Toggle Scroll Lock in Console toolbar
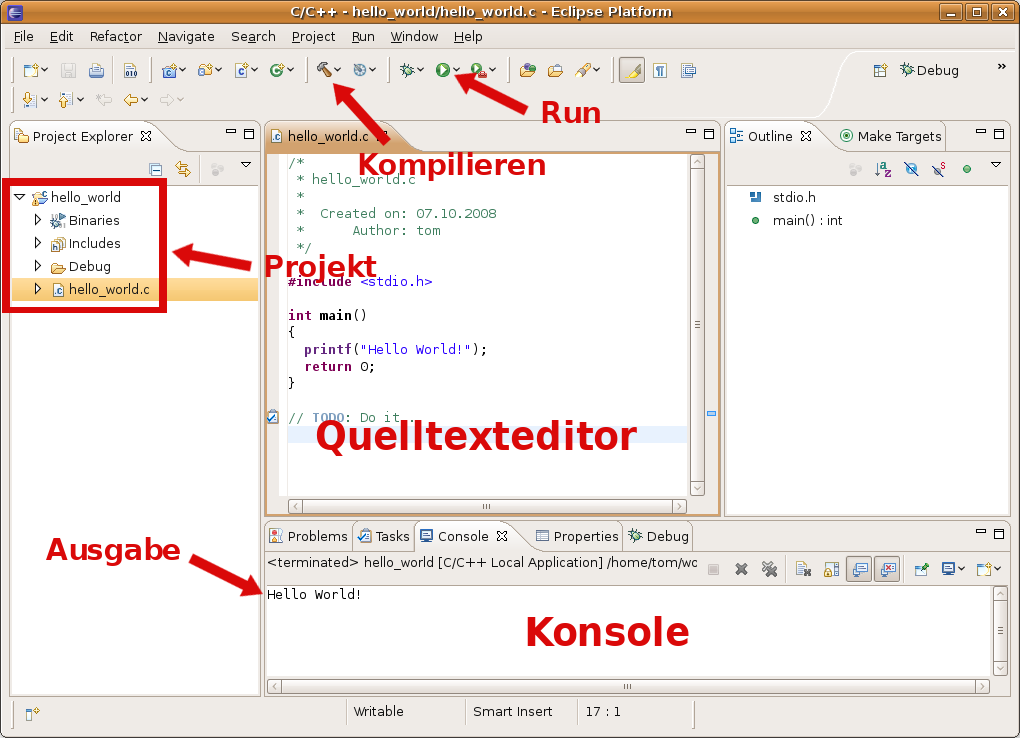The width and height of the screenshot is (1020, 738). click(x=831, y=569)
